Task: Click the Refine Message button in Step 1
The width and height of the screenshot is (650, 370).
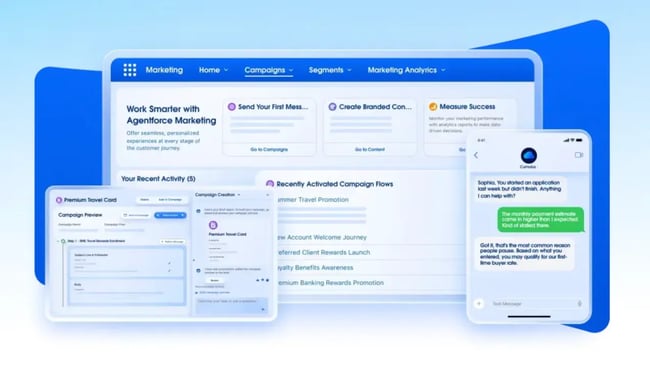Action: coord(172,242)
